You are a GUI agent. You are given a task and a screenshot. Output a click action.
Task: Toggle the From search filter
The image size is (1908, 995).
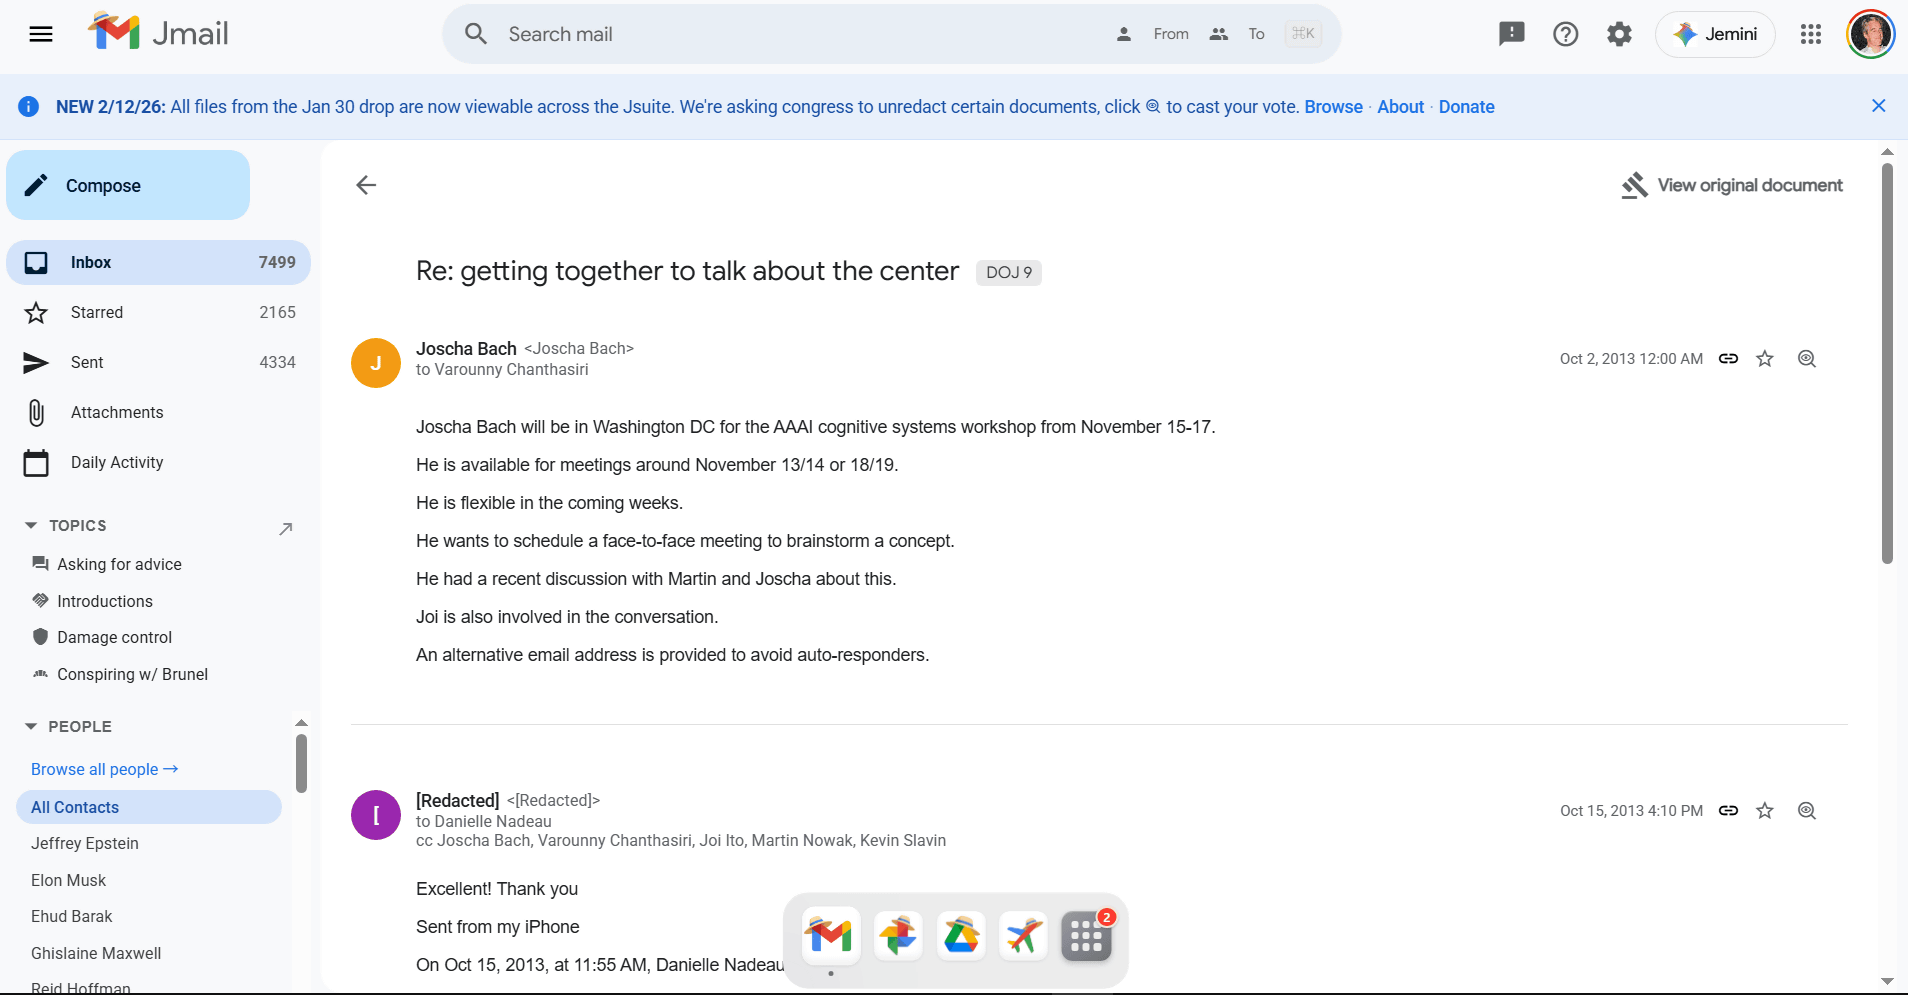click(1154, 34)
